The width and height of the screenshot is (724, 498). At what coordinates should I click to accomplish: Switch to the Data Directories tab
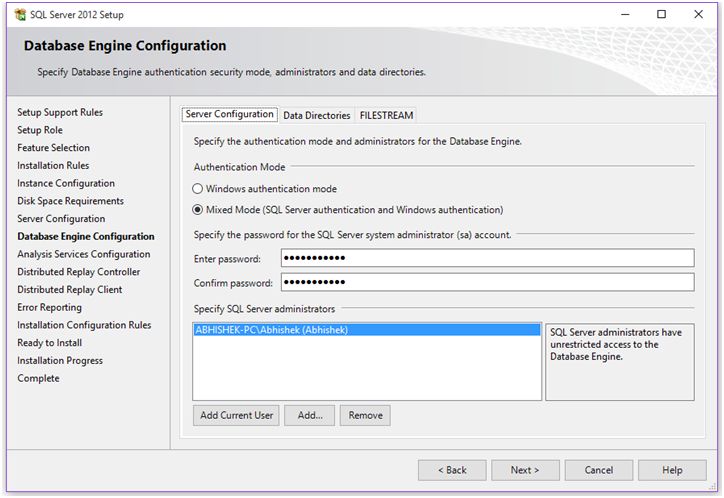pyautogui.click(x=316, y=115)
